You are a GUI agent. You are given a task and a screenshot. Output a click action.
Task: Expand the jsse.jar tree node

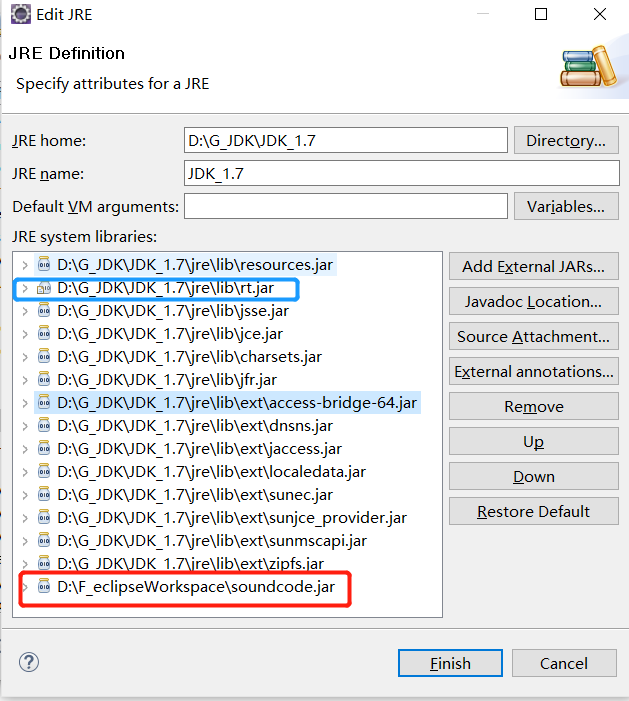coord(25,311)
